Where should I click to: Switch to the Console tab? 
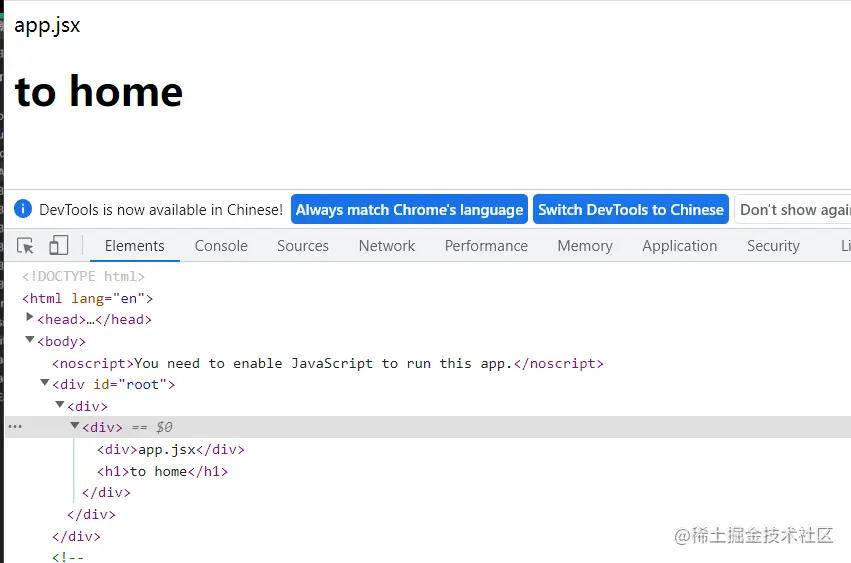point(221,246)
